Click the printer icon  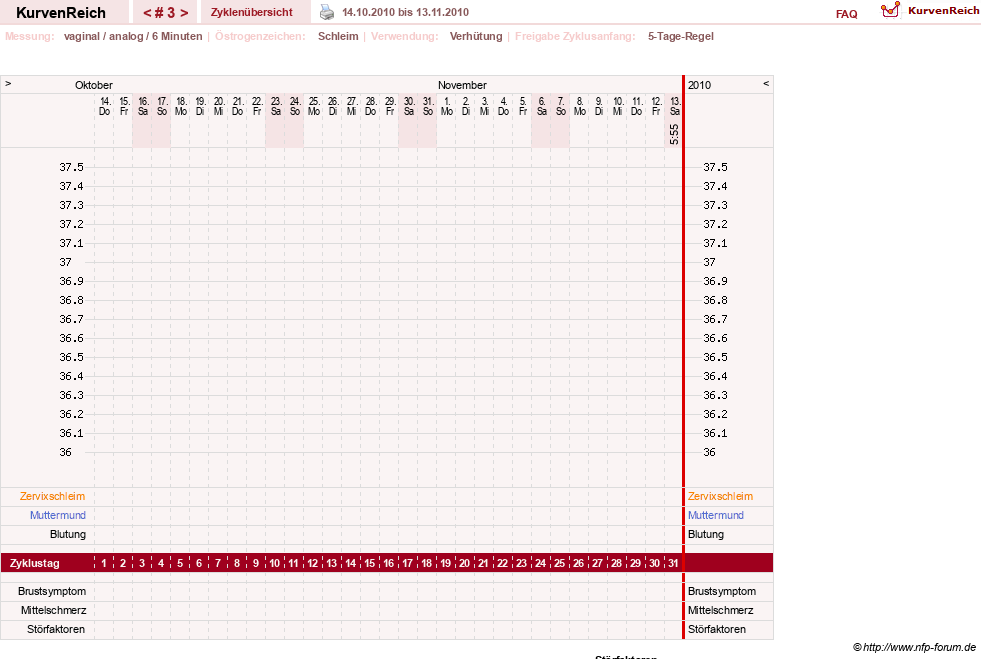coord(327,12)
